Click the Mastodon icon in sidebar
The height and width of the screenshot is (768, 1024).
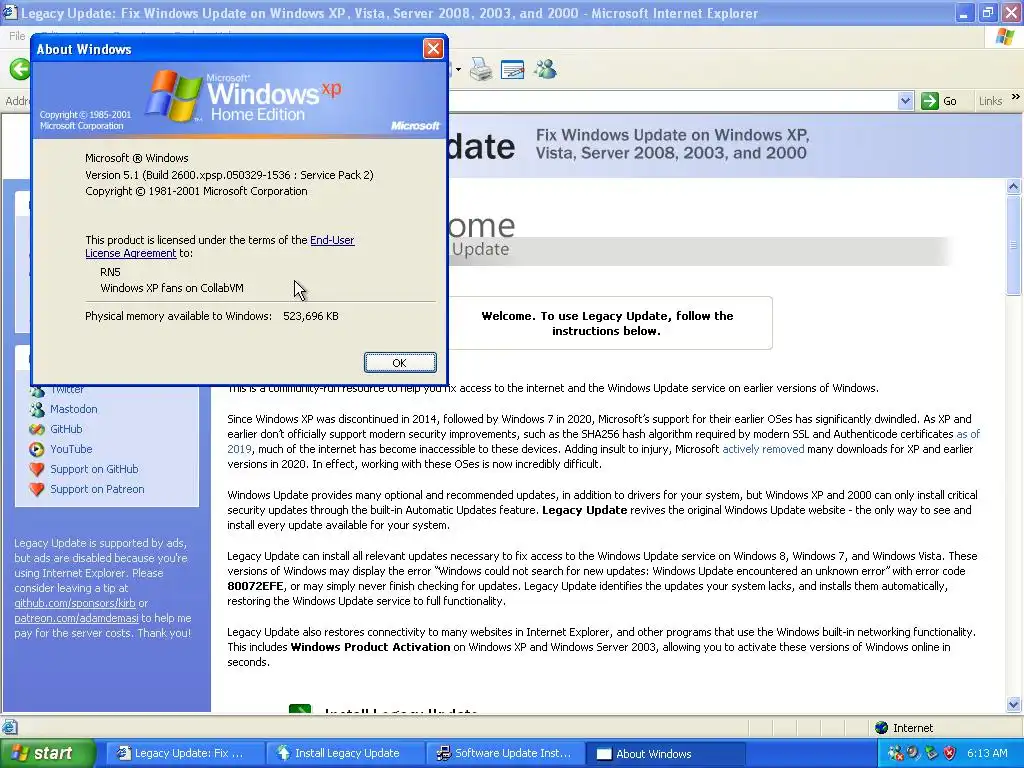tap(37, 409)
